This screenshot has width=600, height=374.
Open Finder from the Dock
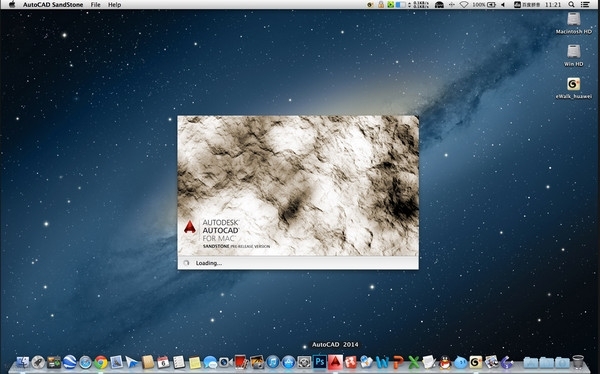click(x=22, y=362)
